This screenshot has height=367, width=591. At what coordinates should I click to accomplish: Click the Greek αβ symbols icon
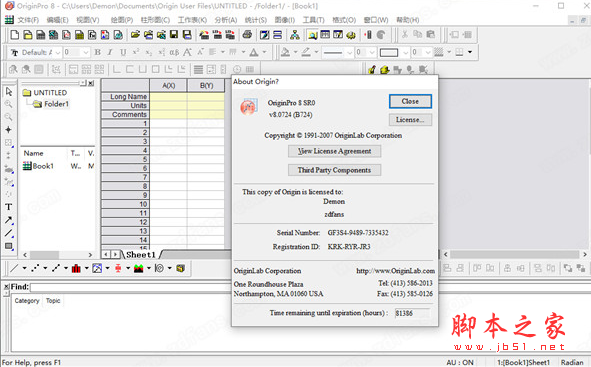pos(174,52)
